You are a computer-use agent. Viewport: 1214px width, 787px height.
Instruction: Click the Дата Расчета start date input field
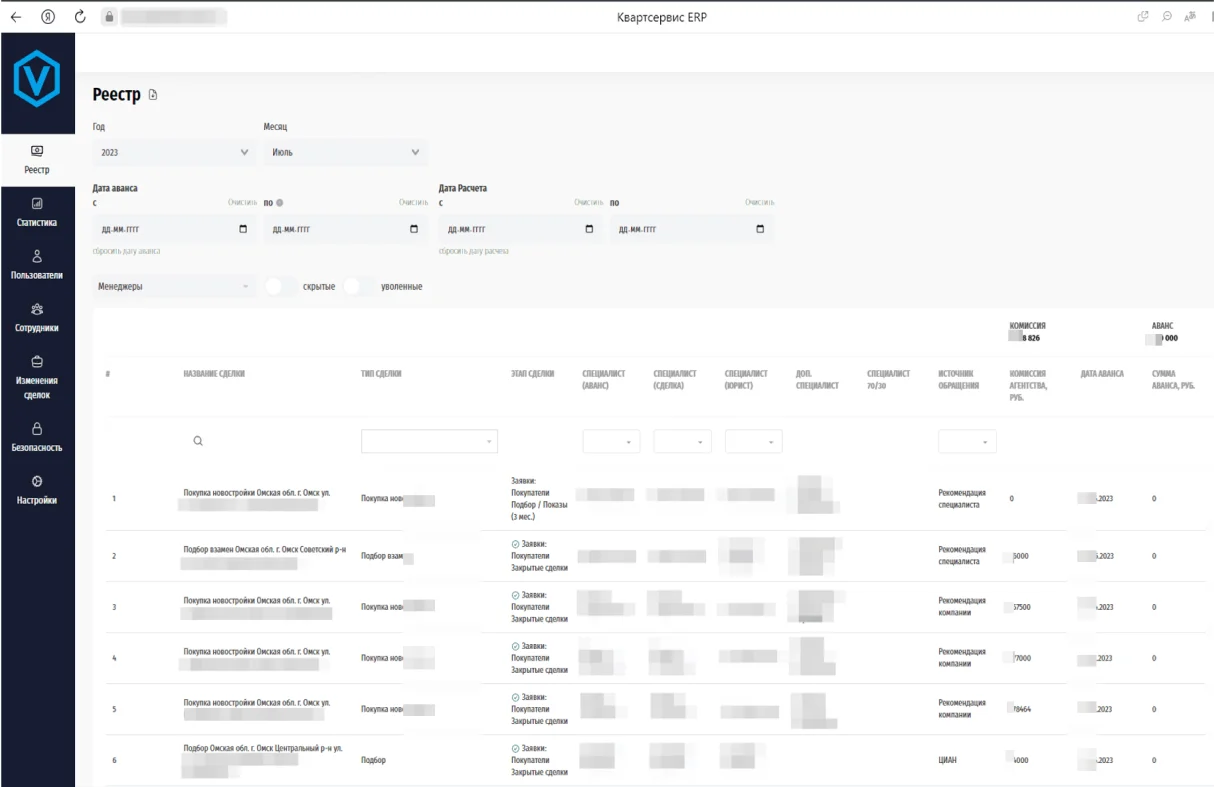tap(510, 229)
